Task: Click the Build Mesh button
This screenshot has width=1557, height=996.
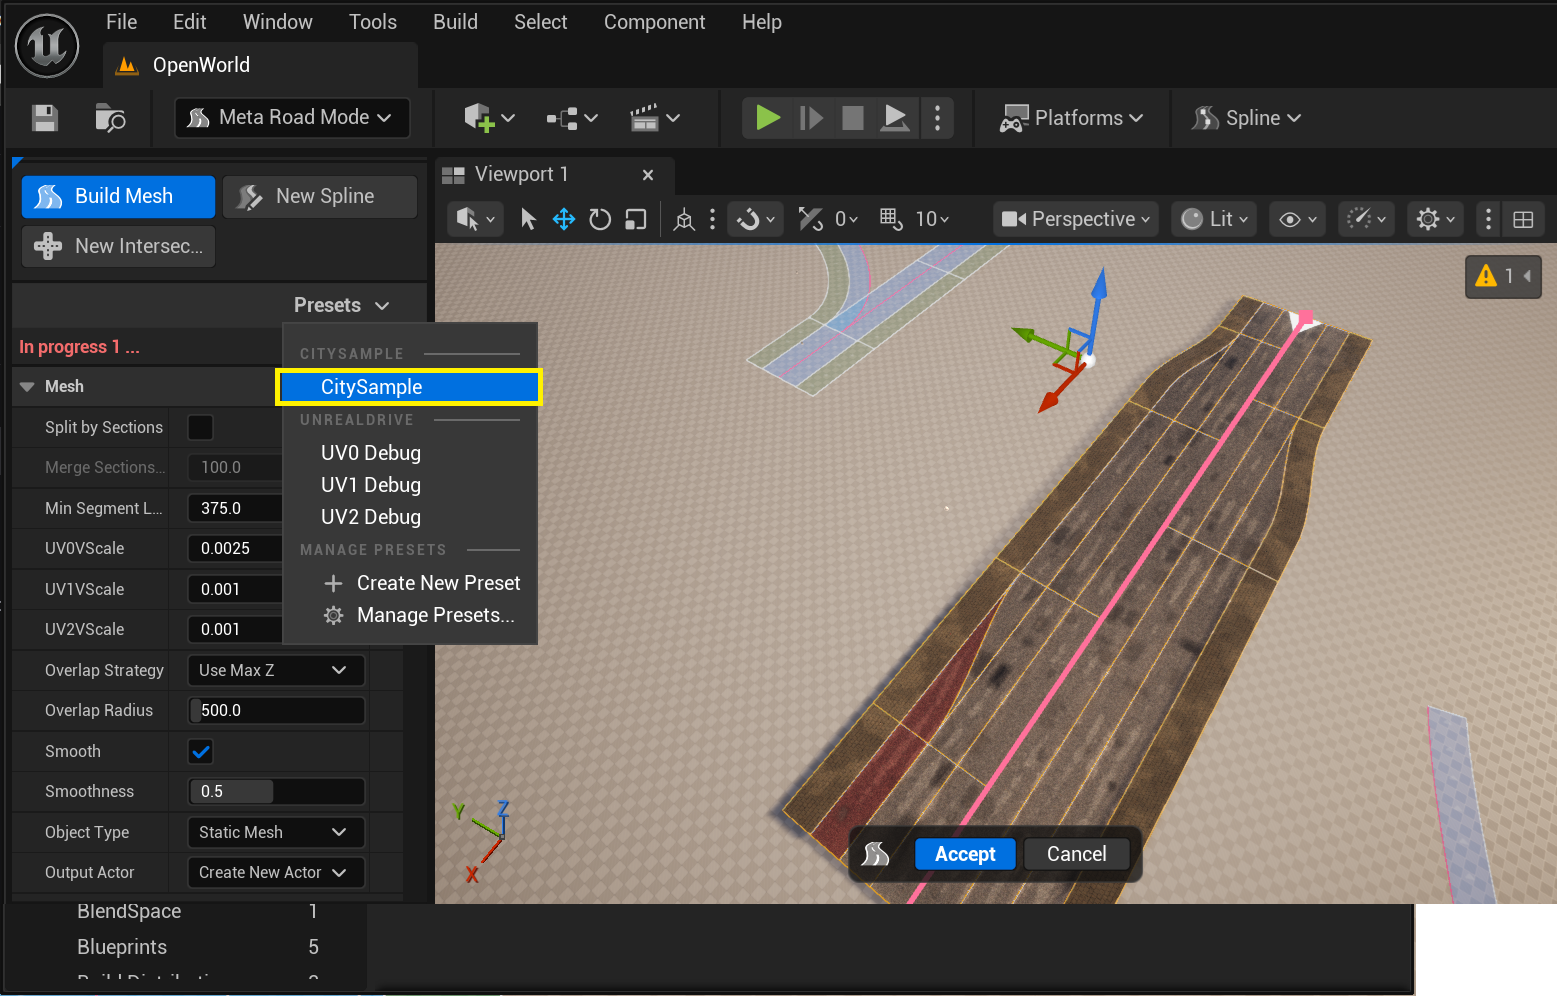Action: 118,197
